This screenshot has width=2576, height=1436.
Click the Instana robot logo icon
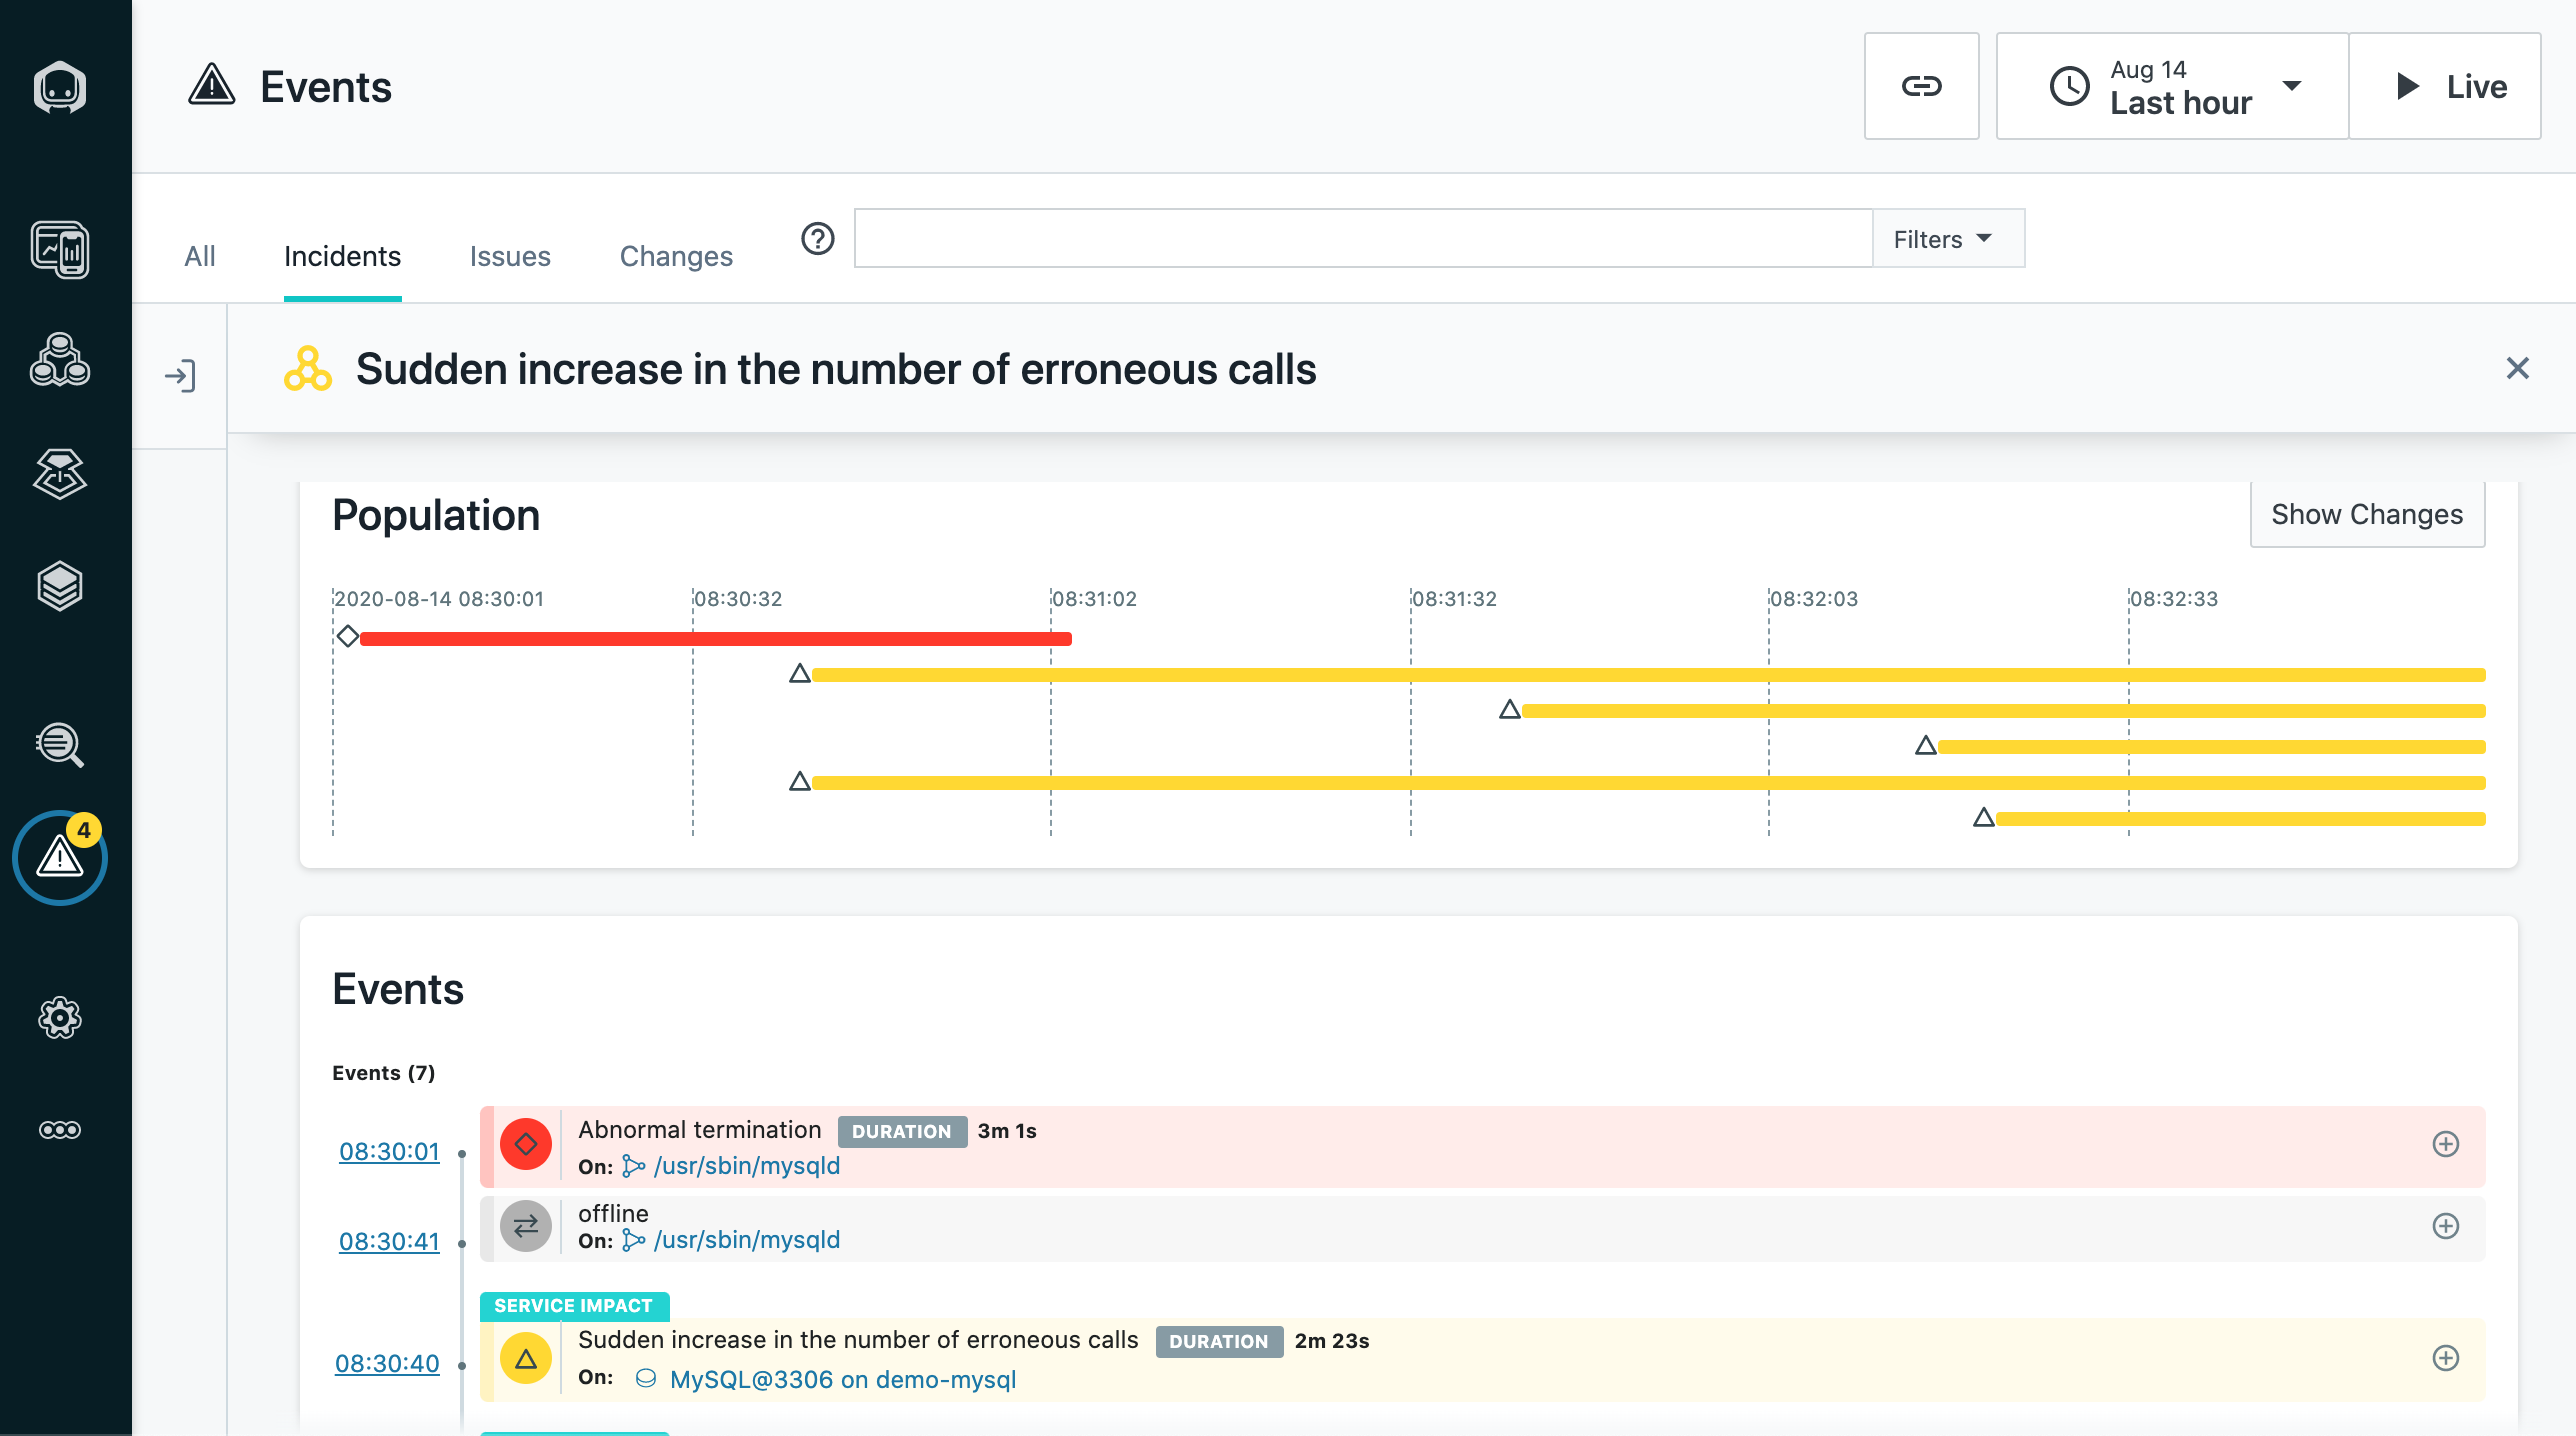click(60, 88)
